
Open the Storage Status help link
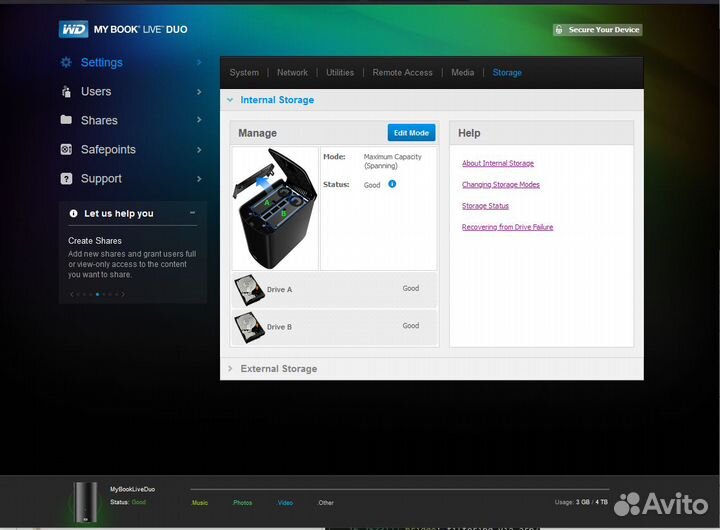(485, 206)
